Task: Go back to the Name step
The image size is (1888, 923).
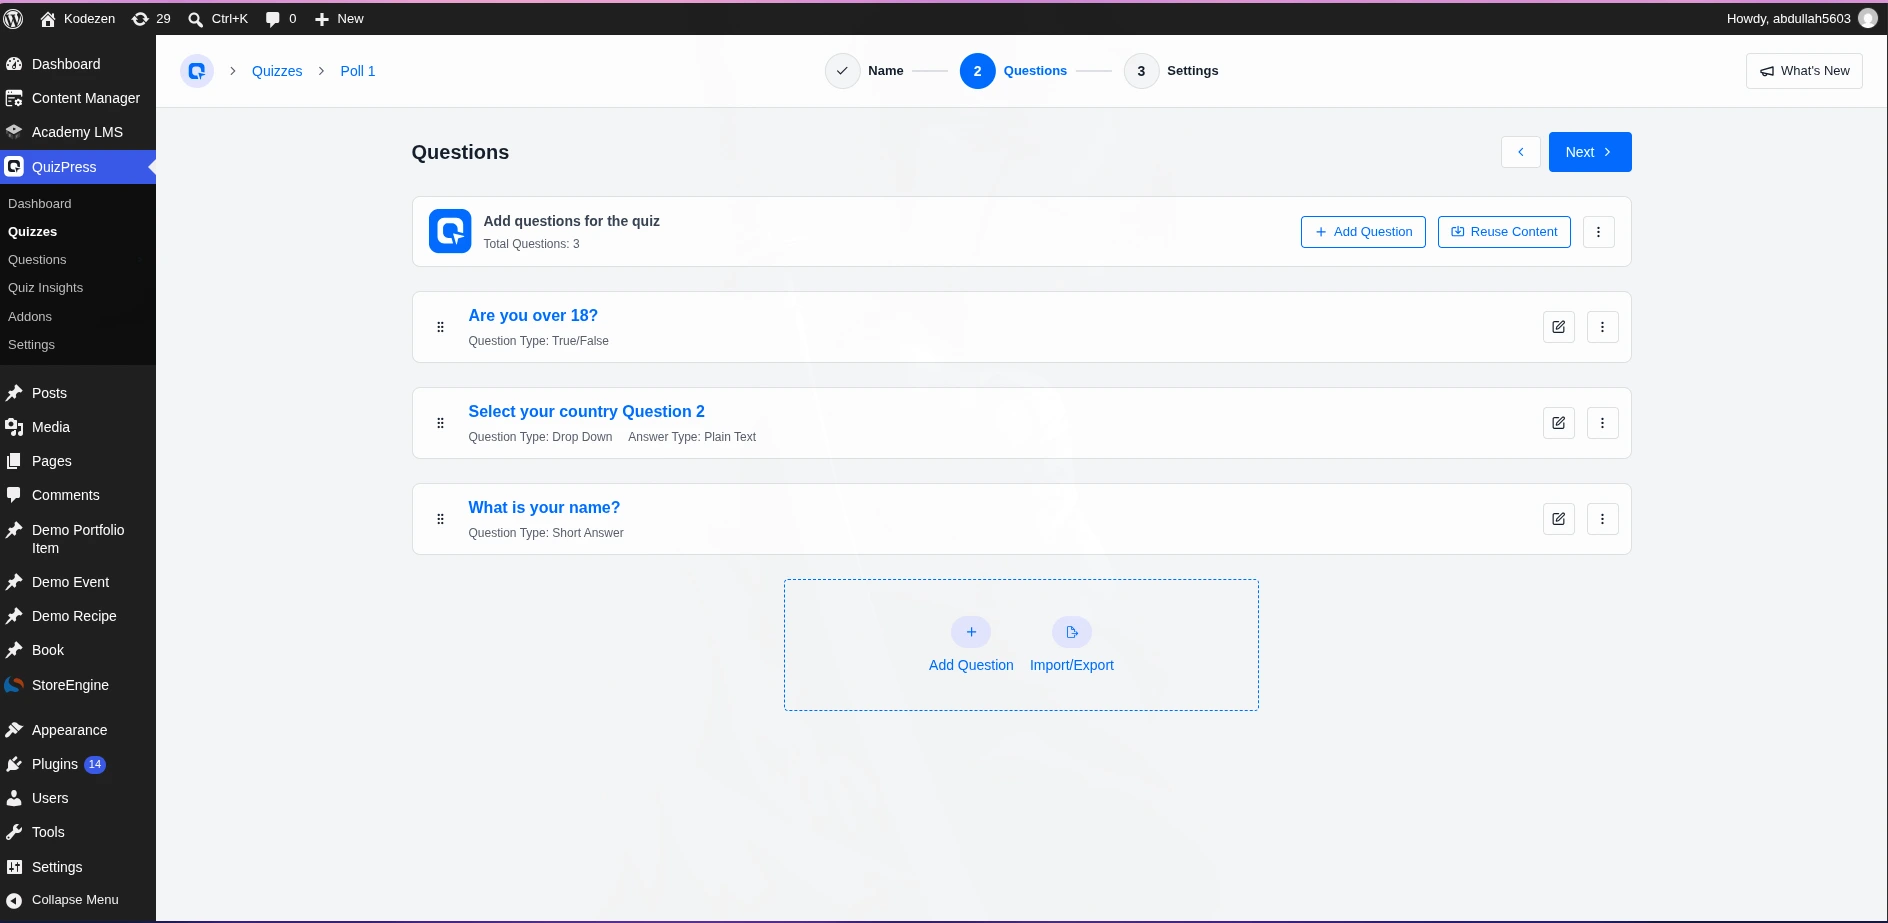Action: (x=865, y=71)
